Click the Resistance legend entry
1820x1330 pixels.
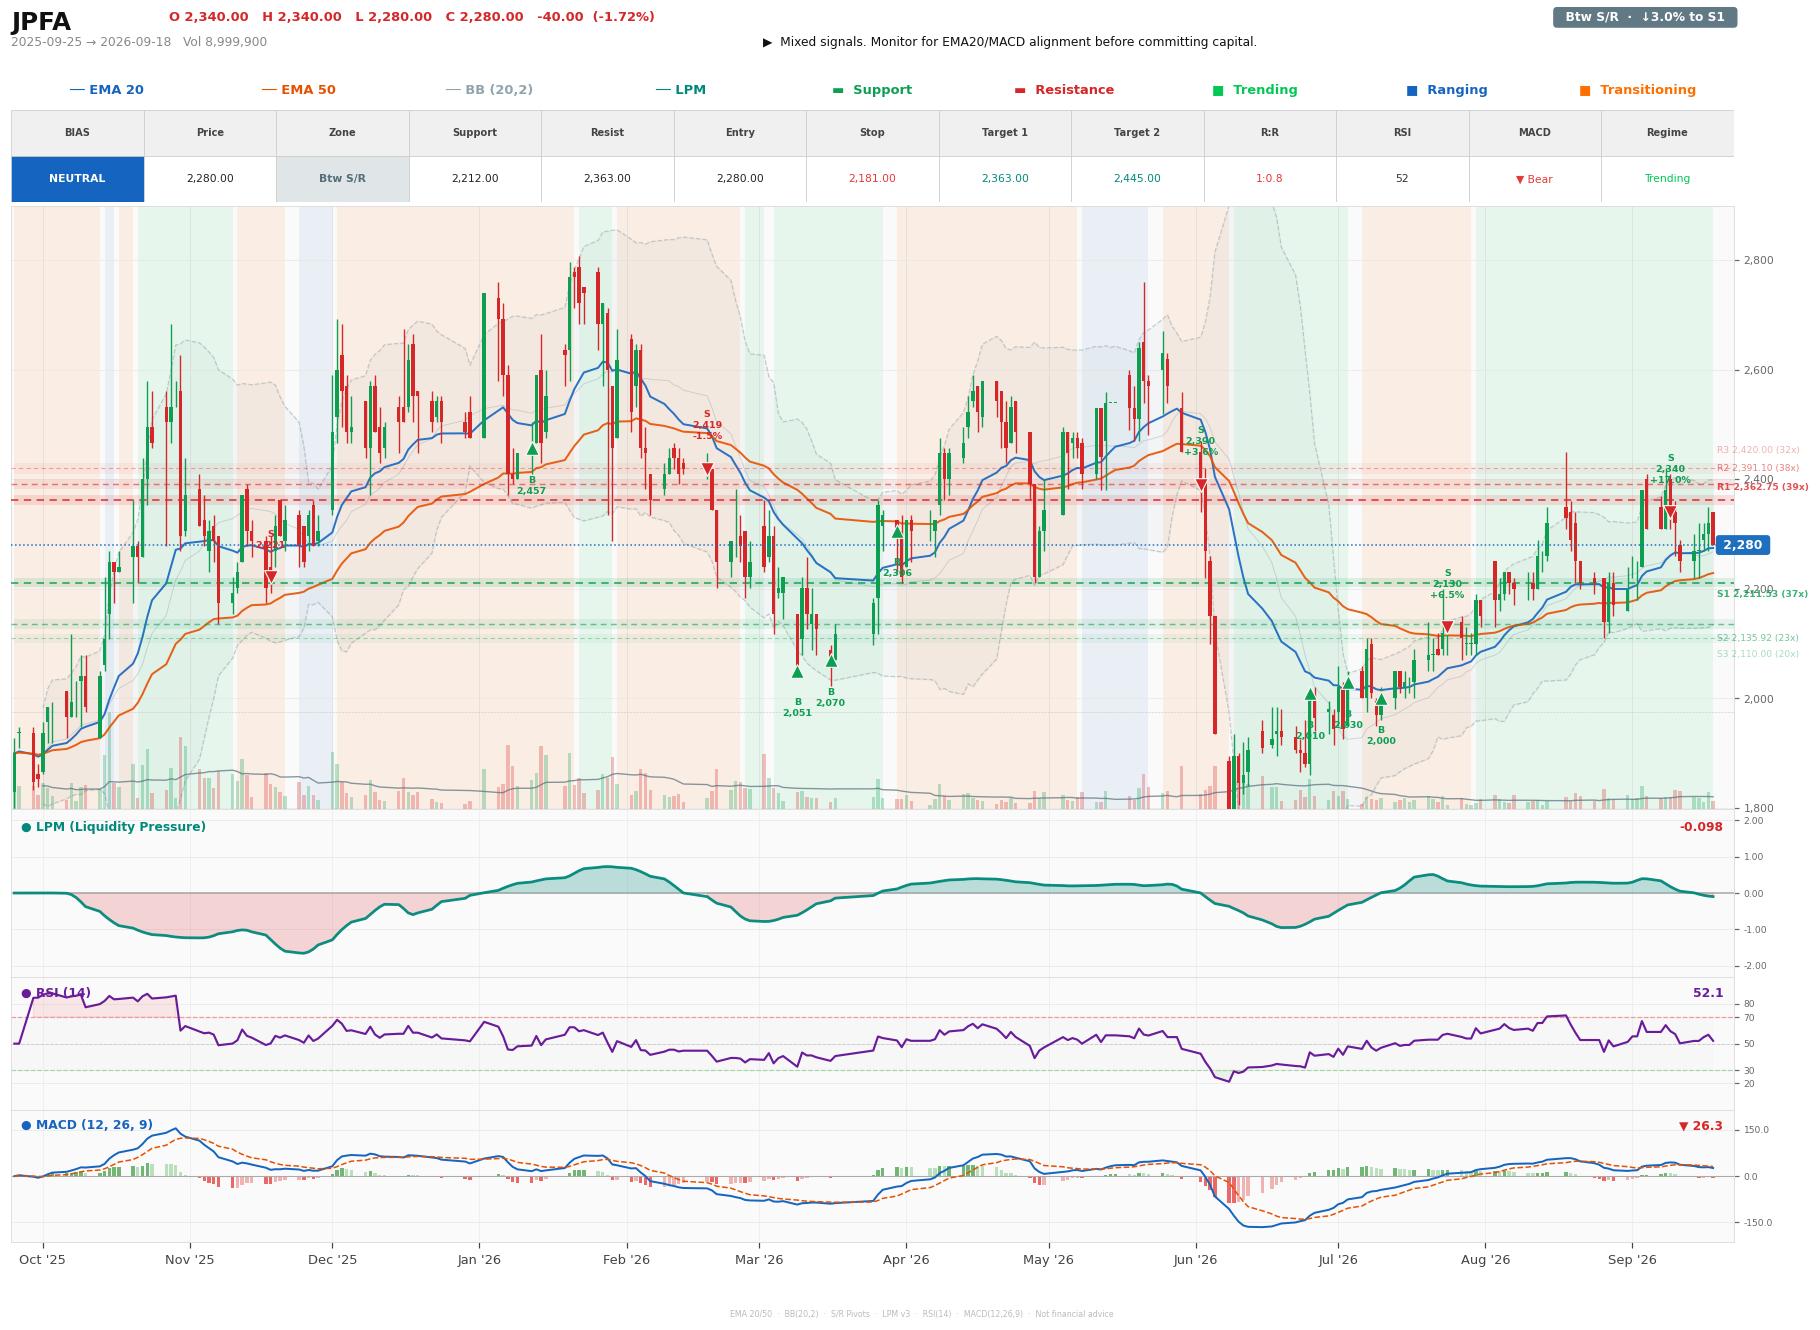[1064, 90]
